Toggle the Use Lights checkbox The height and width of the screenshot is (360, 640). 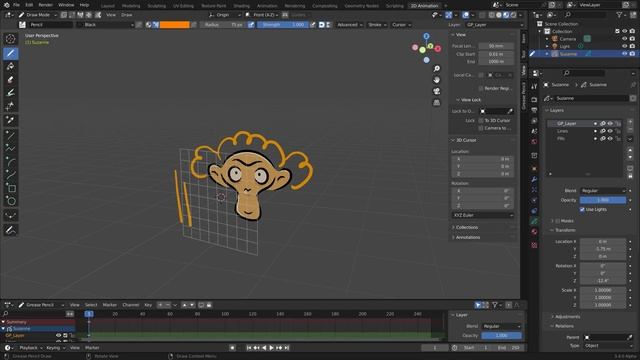coord(582,209)
